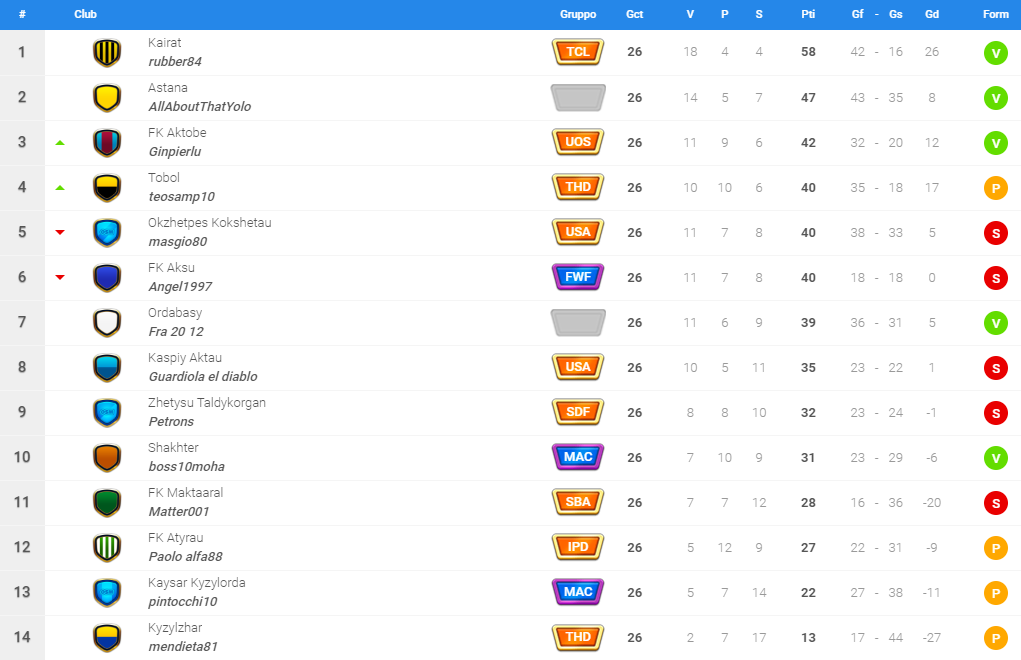Click the TCL group badge for Kairat
The height and width of the screenshot is (660, 1021).
pos(578,52)
